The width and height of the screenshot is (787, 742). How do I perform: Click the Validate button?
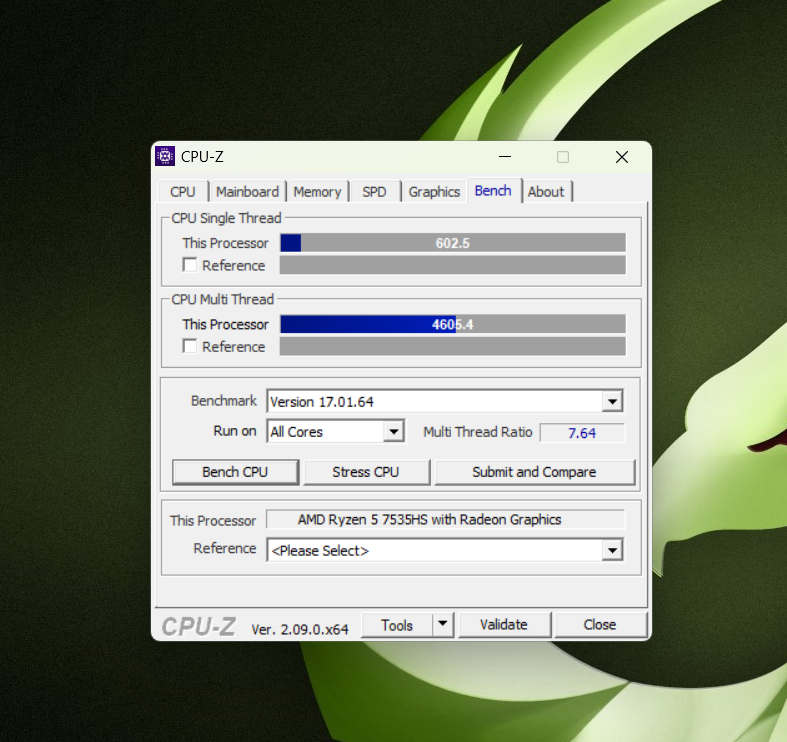tap(504, 625)
